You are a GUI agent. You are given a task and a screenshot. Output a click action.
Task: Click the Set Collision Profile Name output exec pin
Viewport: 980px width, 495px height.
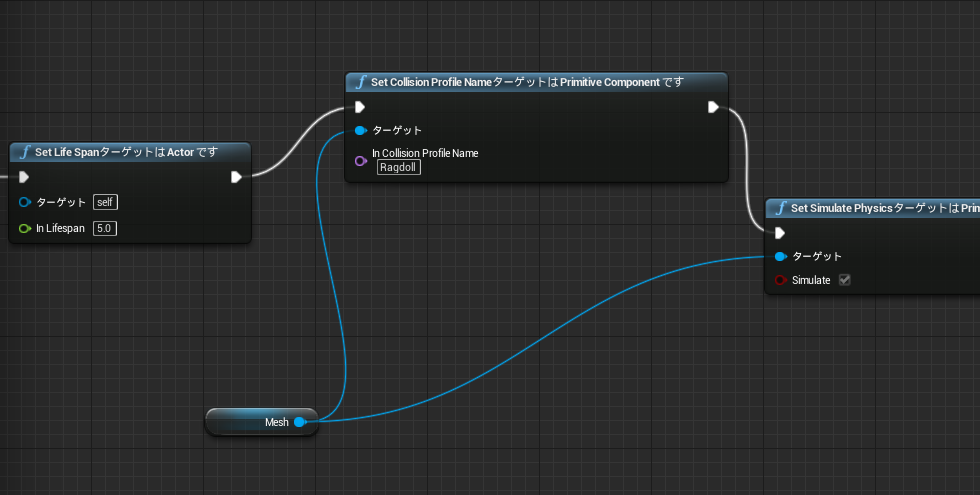(713, 107)
